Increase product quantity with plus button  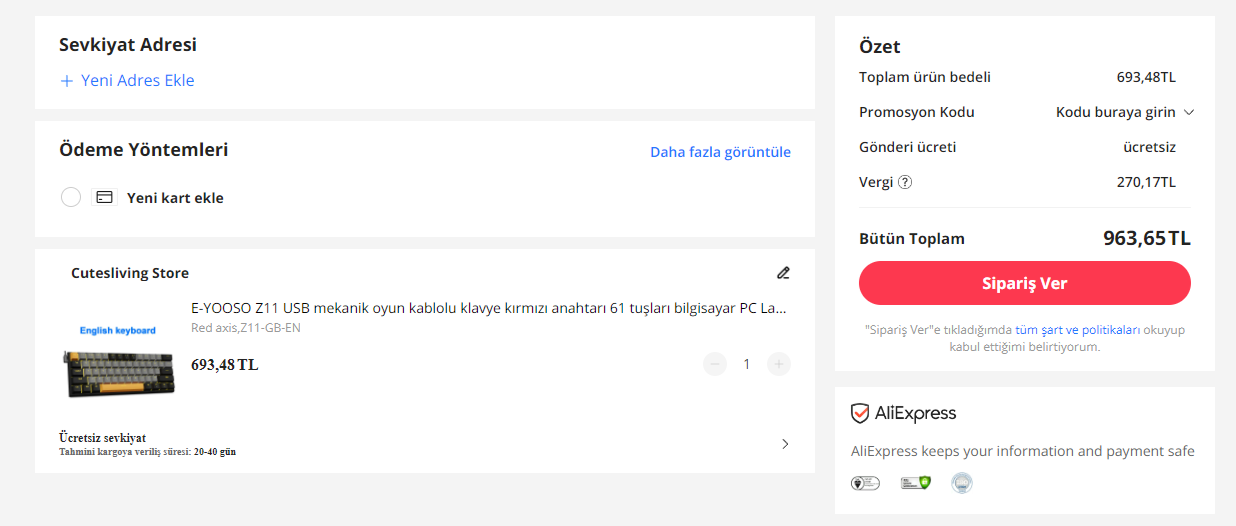779,364
